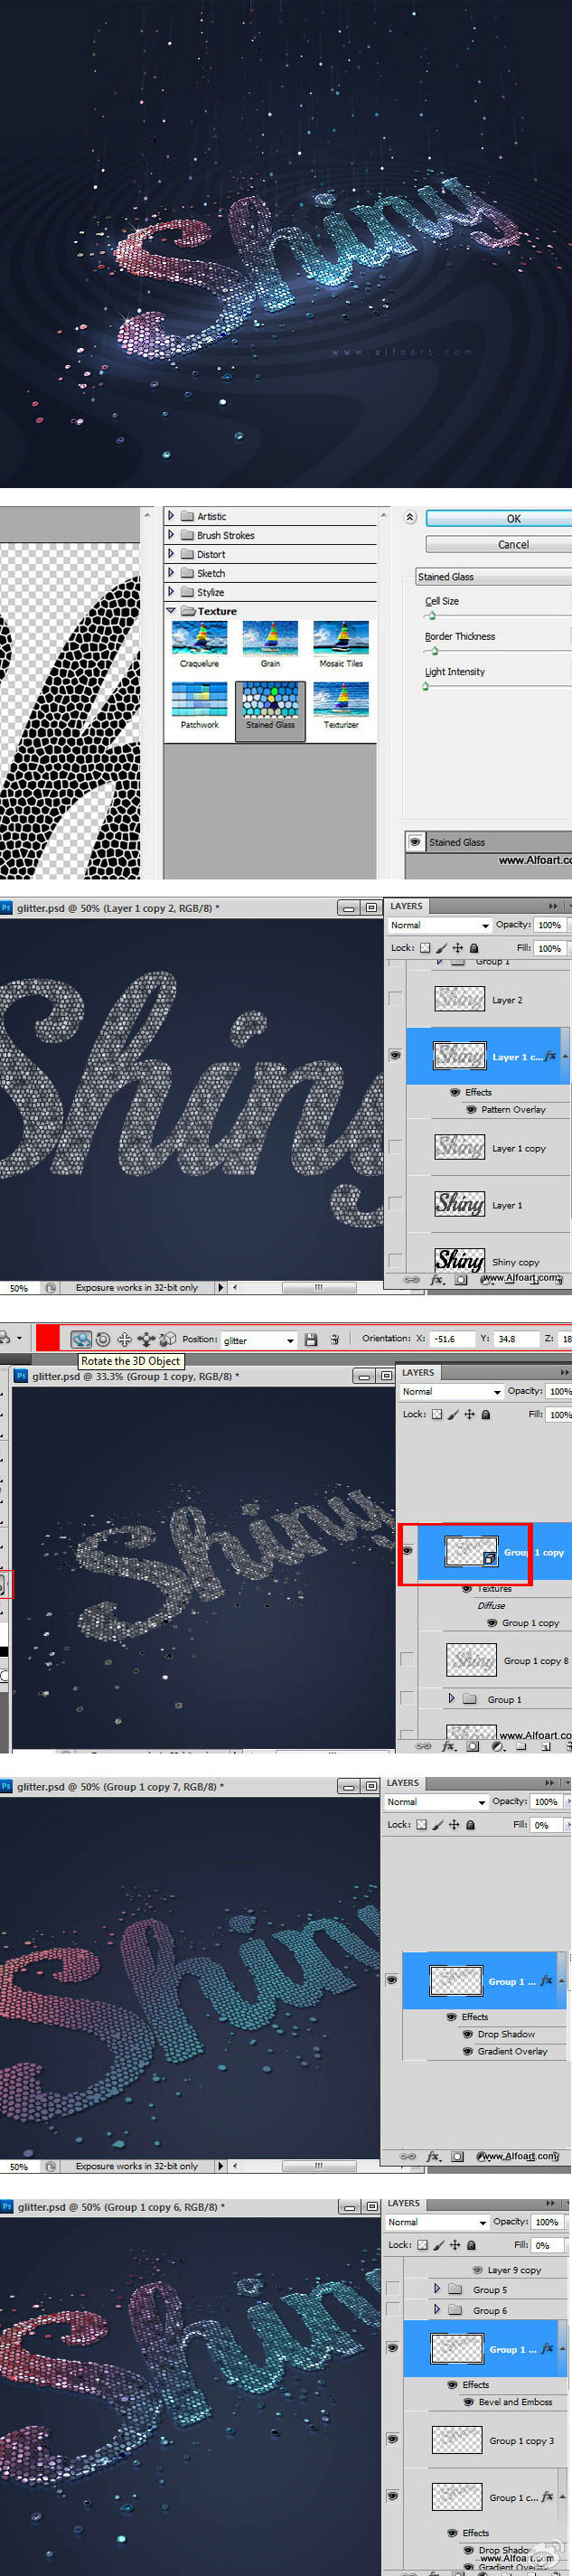Expand the Artistic filter folder
This screenshot has width=572, height=2576.
pyautogui.click(x=171, y=516)
